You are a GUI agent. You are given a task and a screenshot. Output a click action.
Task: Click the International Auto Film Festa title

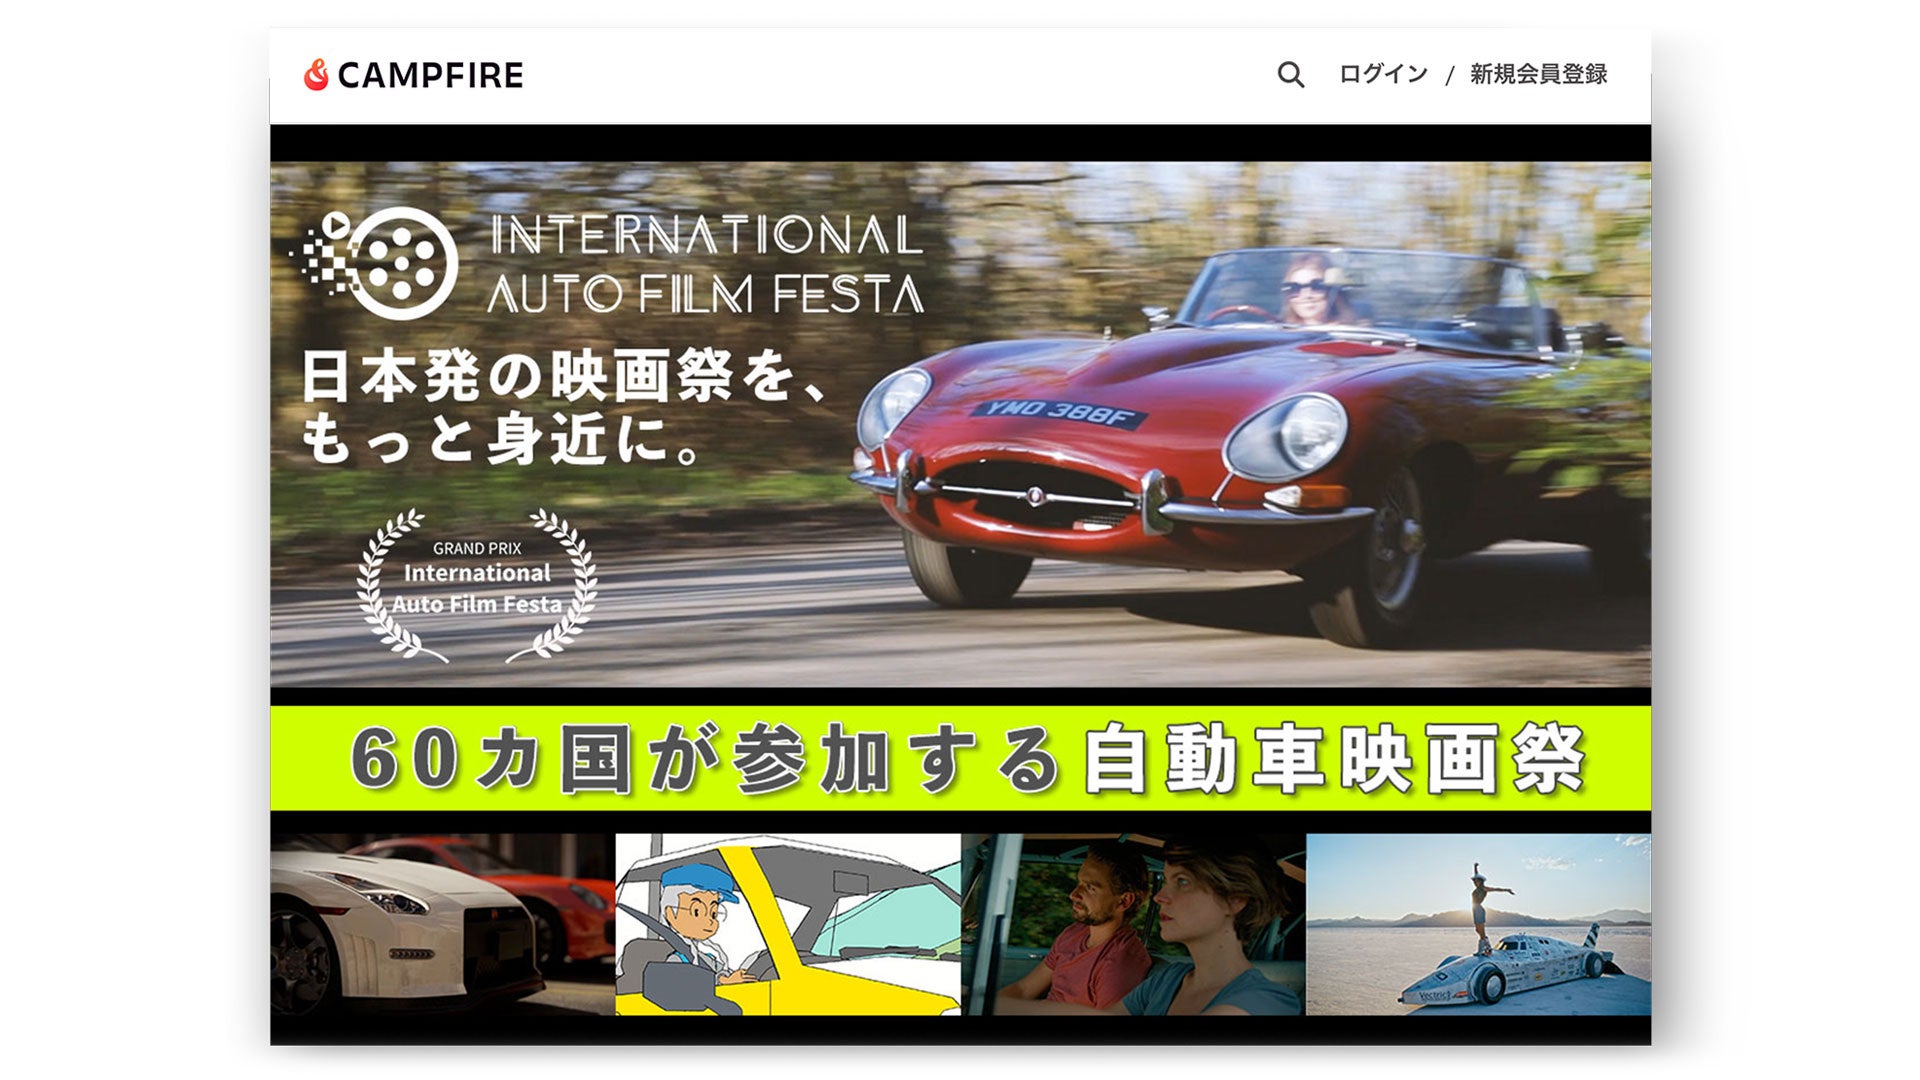705,264
